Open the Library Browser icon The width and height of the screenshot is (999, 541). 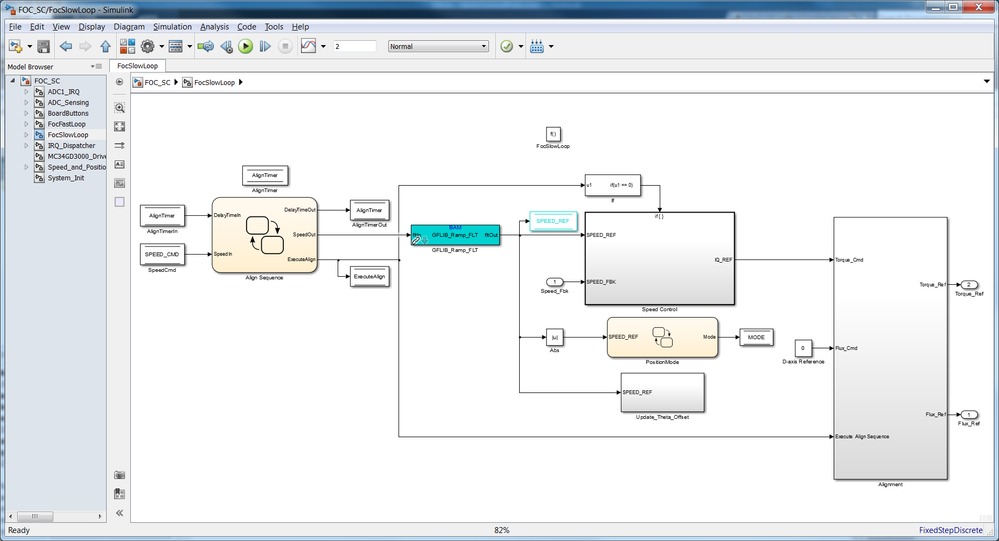[x=127, y=47]
